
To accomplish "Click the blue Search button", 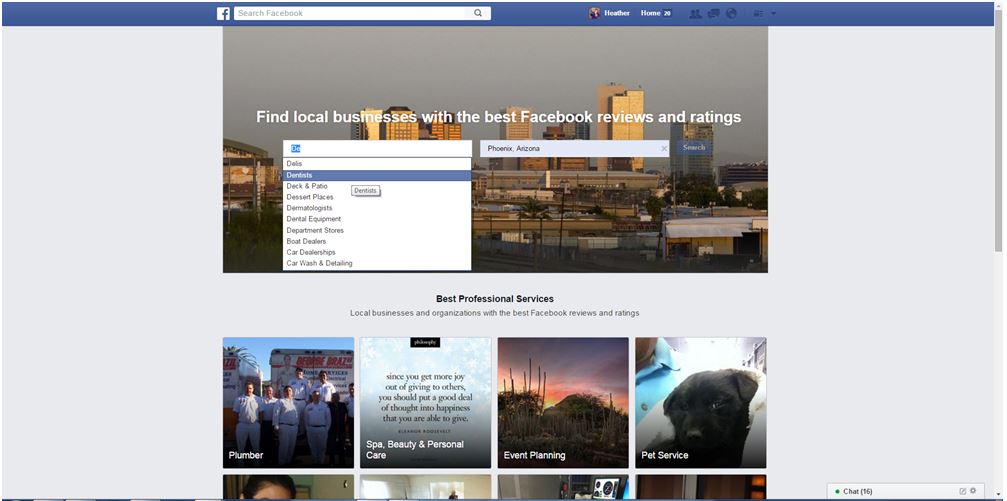I will [694, 148].
